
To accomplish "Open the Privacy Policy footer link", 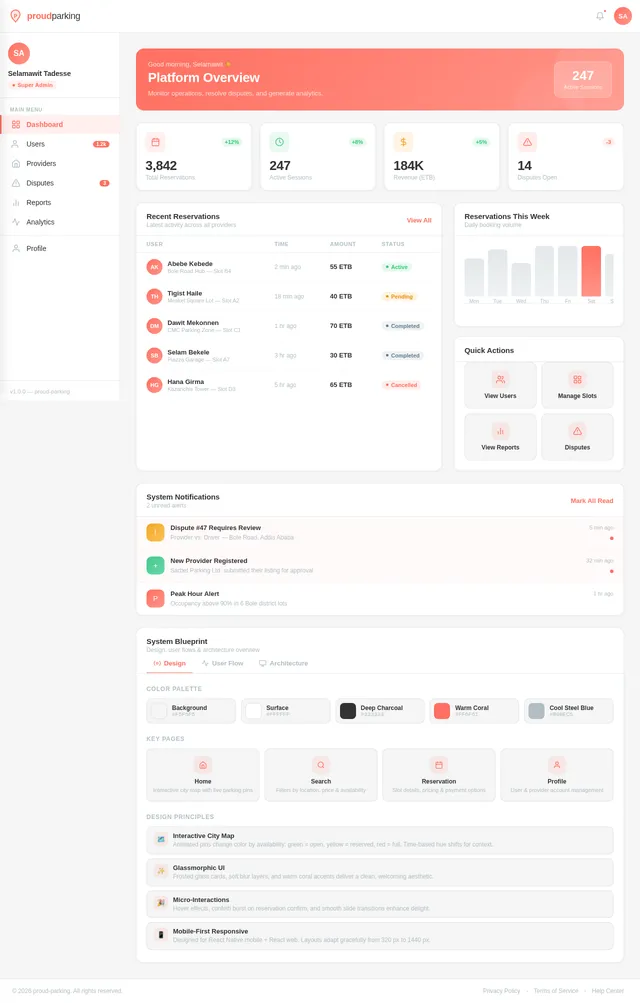I will click(501, 991).
